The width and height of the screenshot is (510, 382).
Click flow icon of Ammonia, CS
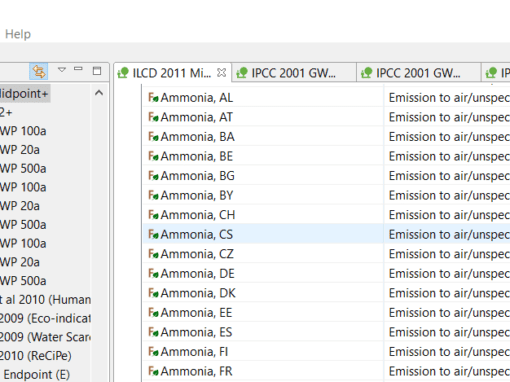pyautogui.click(x=153, y=234)
